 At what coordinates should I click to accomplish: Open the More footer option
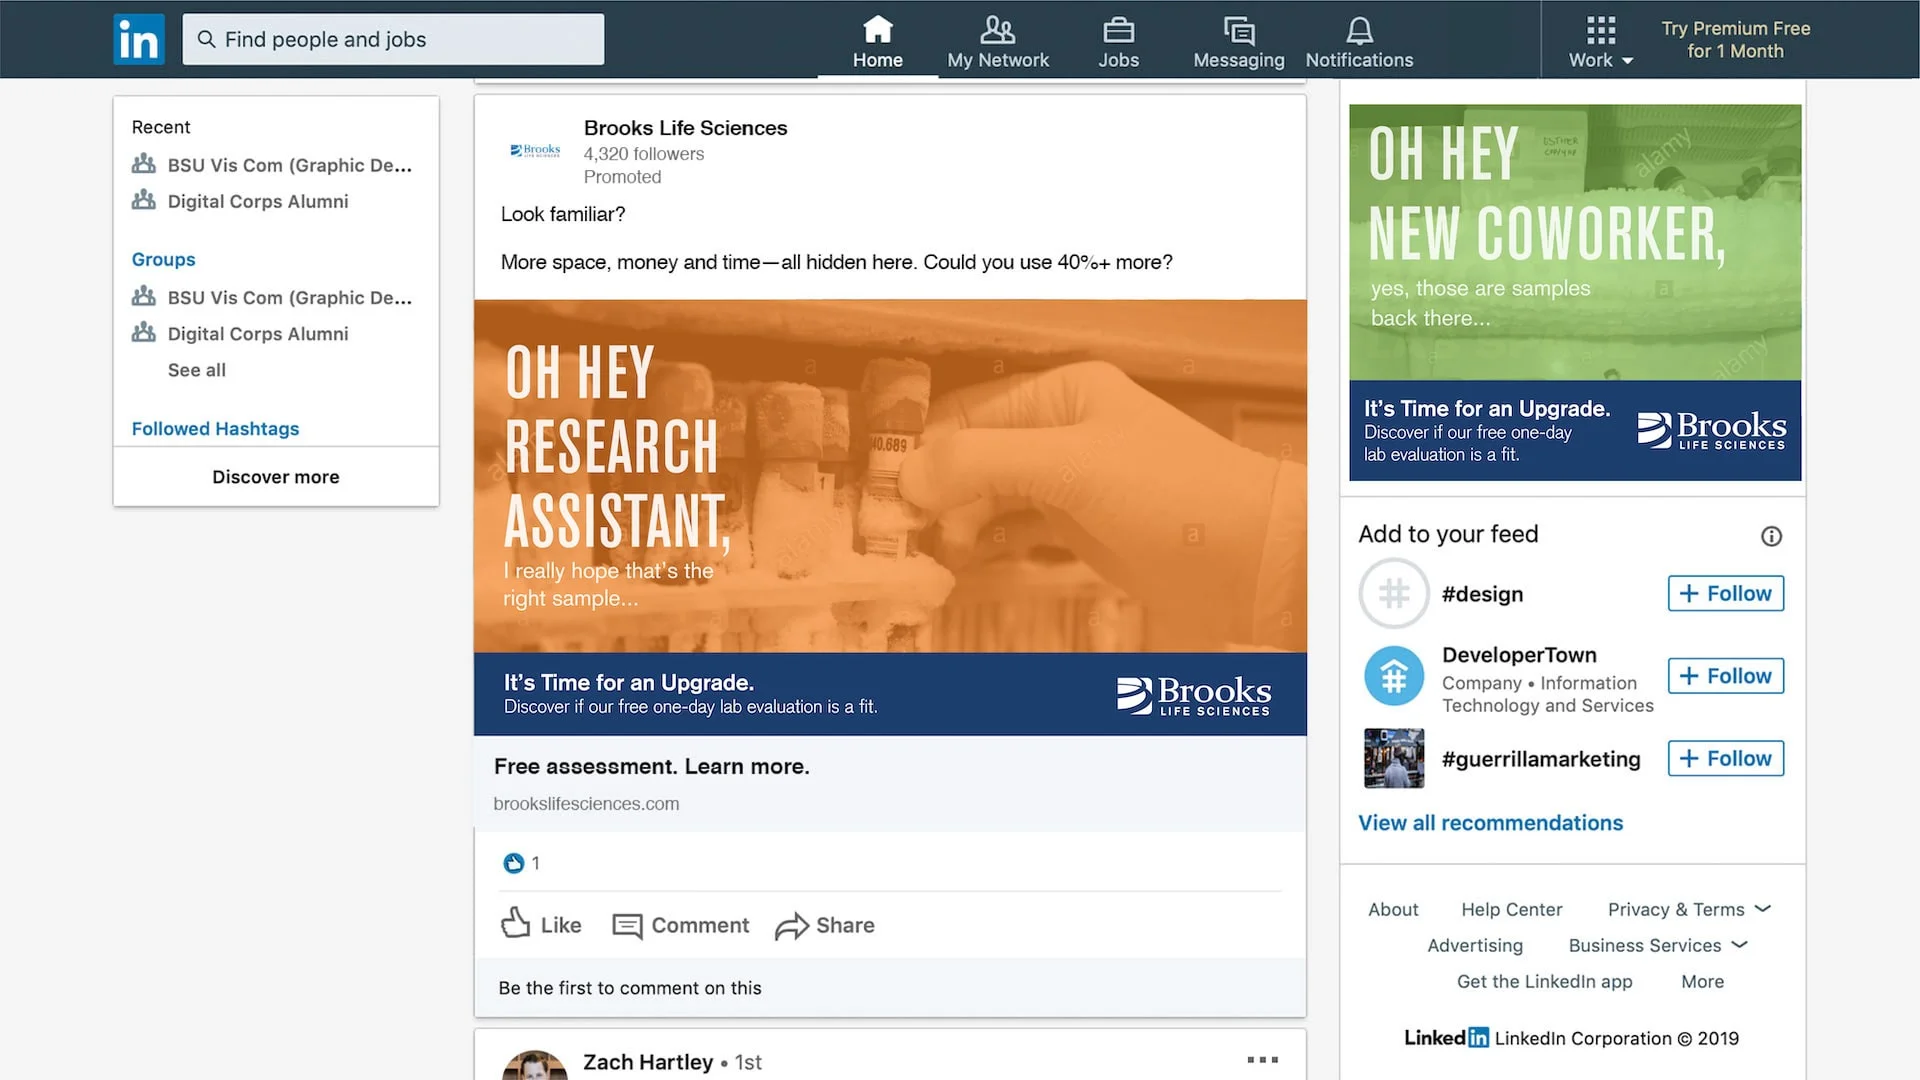coord(1702,982)
